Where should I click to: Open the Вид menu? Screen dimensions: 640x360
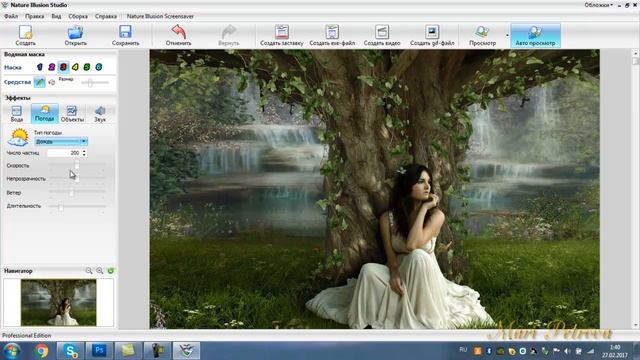(x=56, y=16)
